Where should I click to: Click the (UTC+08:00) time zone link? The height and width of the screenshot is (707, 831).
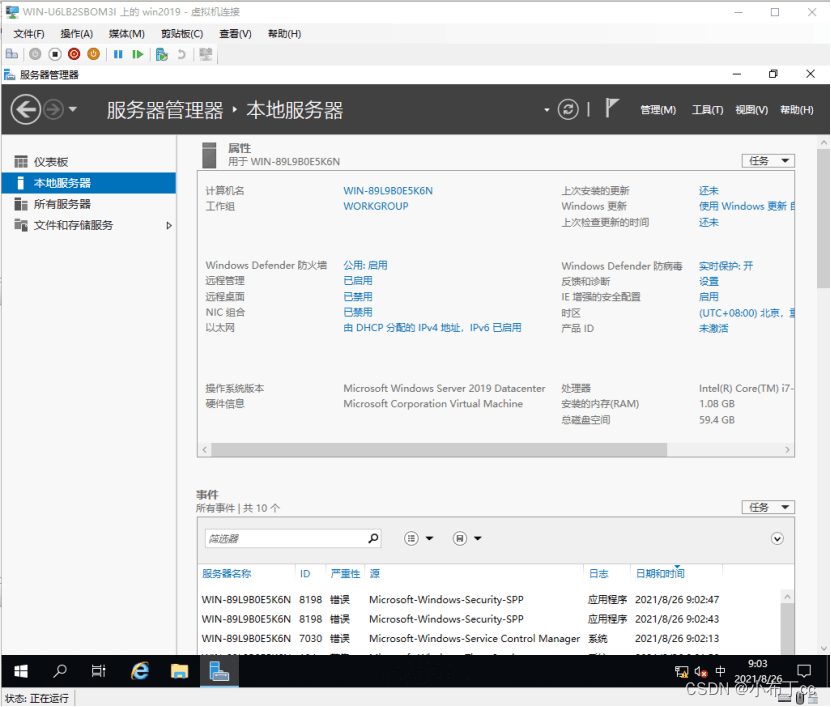click(746, 313)
